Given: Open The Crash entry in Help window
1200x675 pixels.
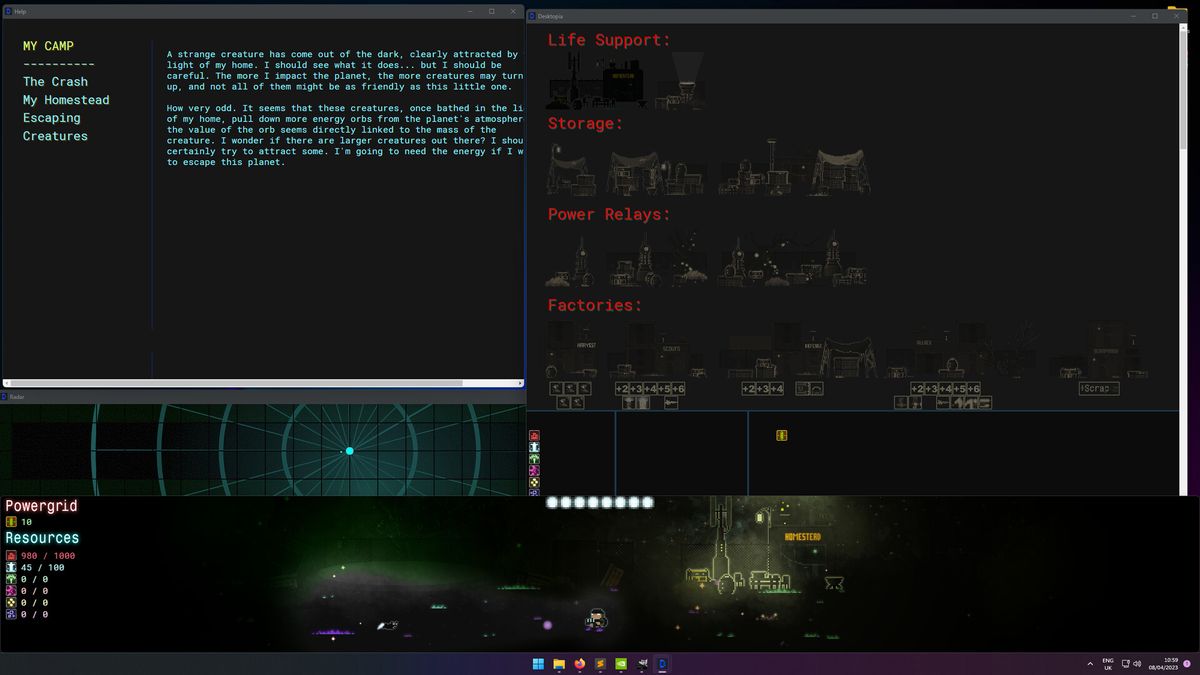Looking at the screenshot, I should click(55, 82).
